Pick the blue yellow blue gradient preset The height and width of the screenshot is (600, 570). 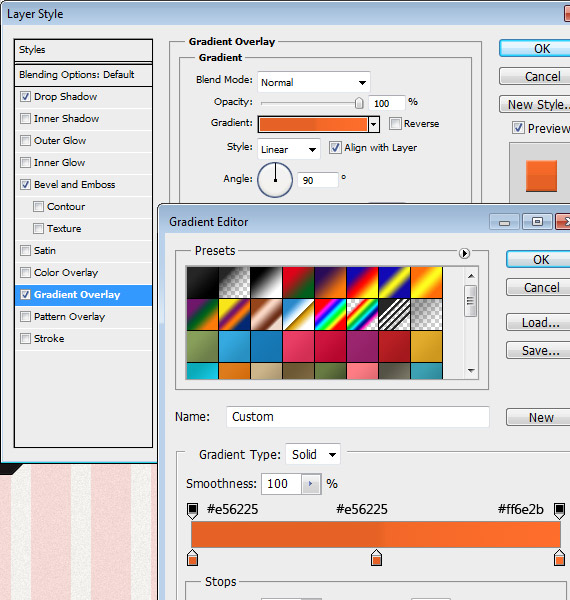click(x=394, y=282)
